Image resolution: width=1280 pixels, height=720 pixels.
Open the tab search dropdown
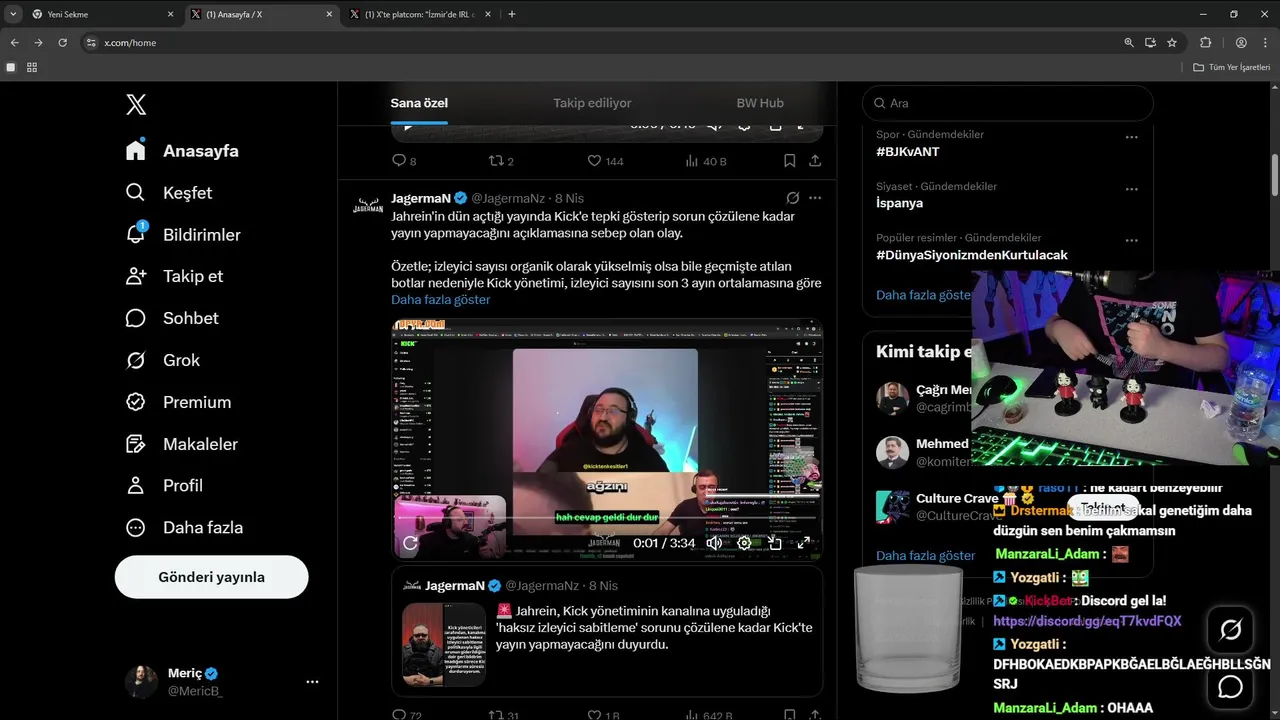(13, 14)
